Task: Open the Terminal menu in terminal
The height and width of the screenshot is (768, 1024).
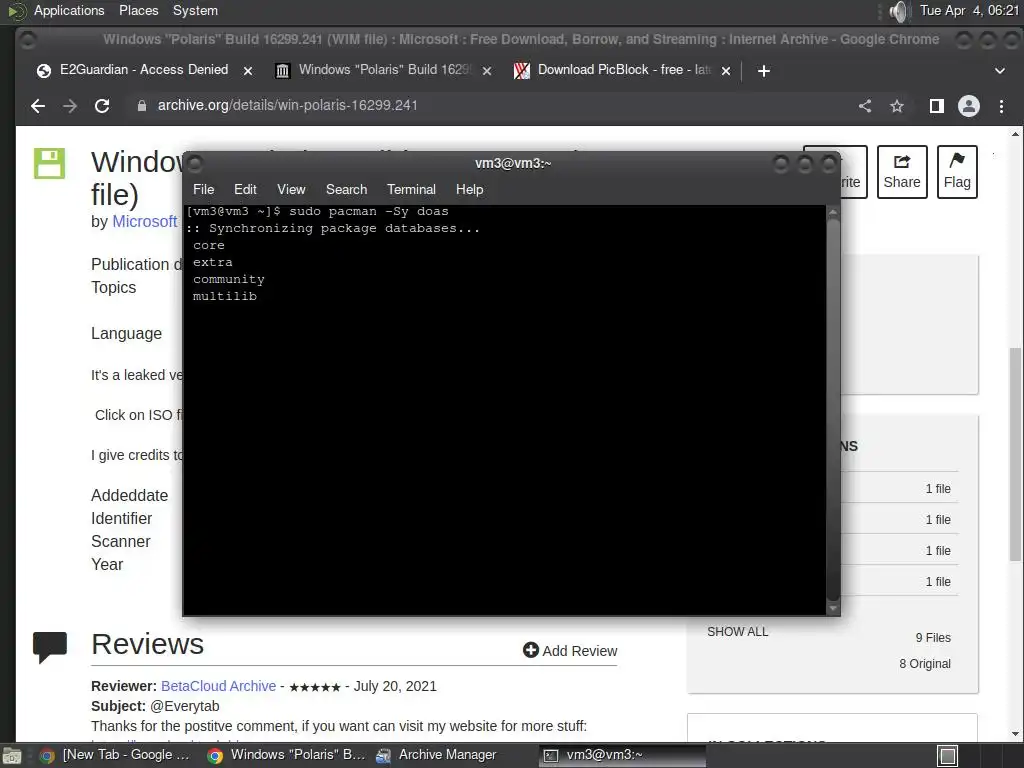Action: 411,189
